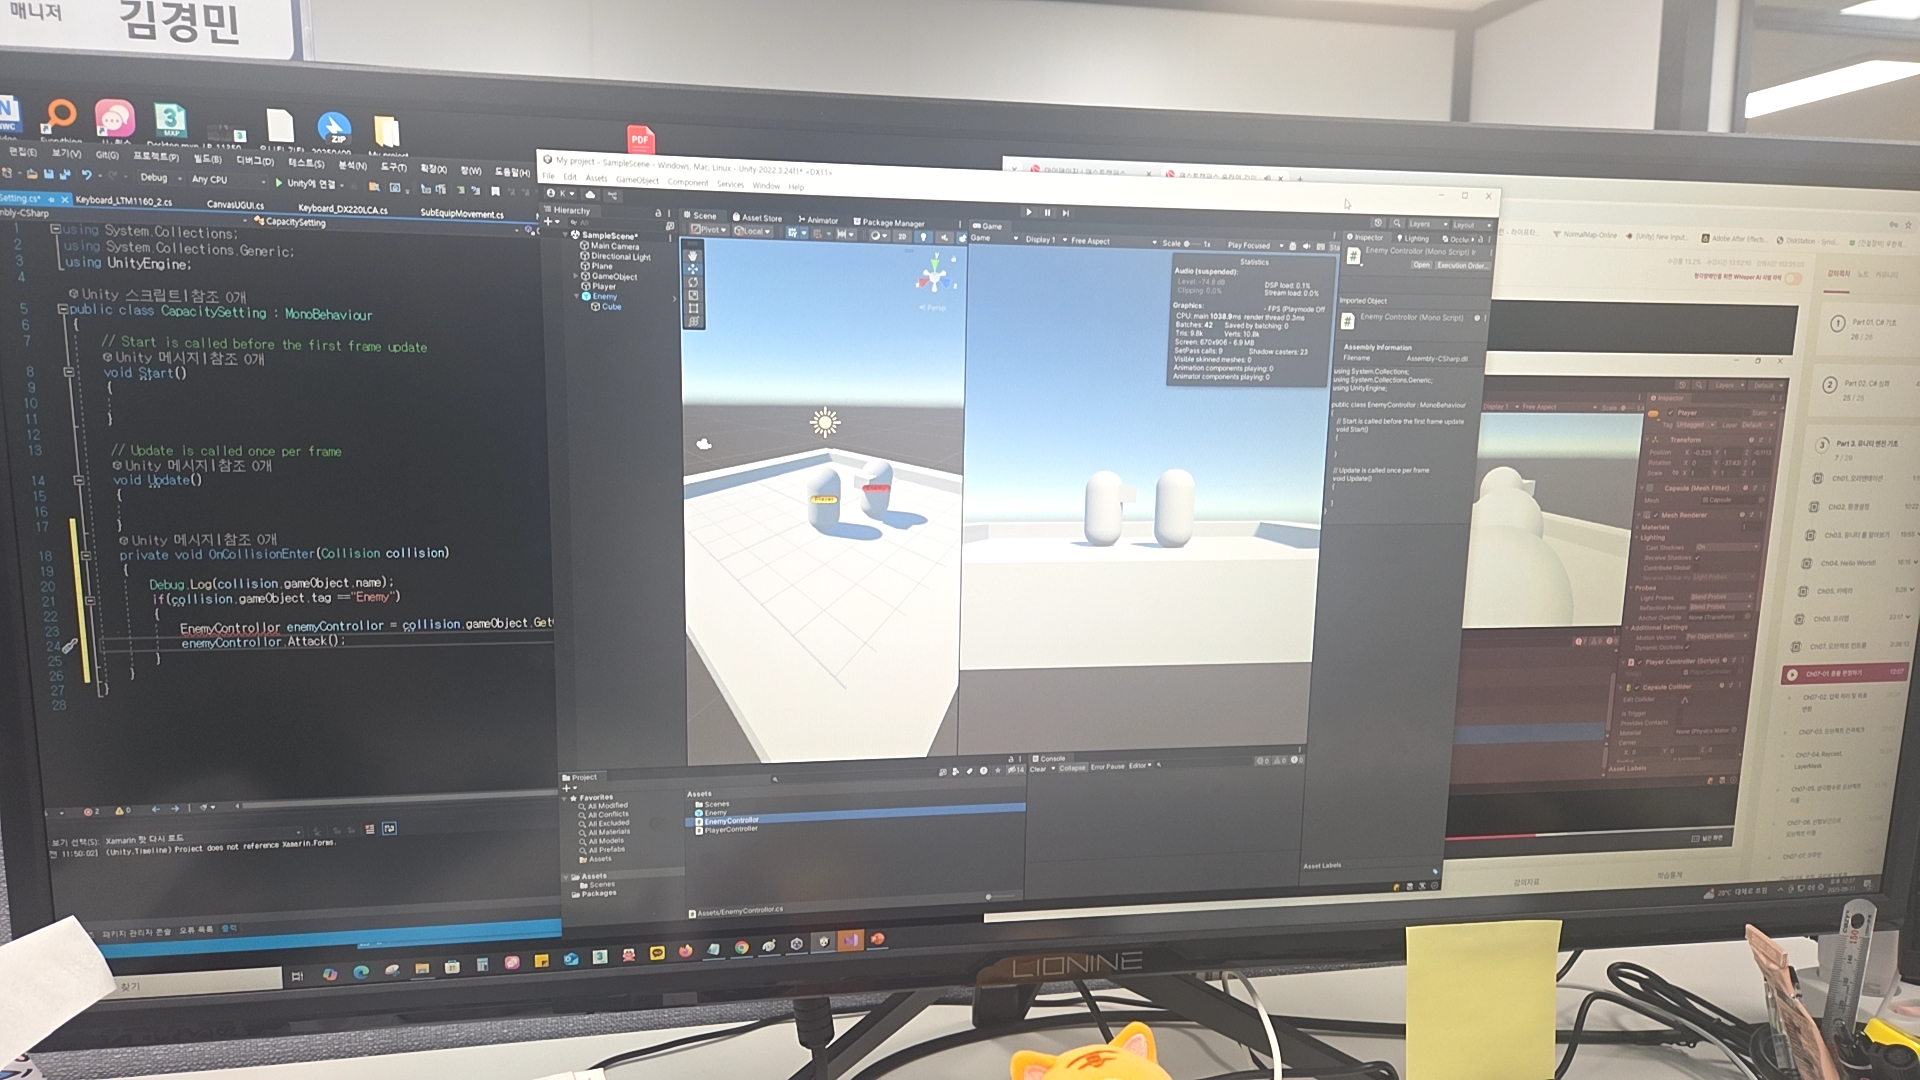The image size is (1920, 1080).
Task: Select the Rect transform tool
Action: click(x=692, y=308)
